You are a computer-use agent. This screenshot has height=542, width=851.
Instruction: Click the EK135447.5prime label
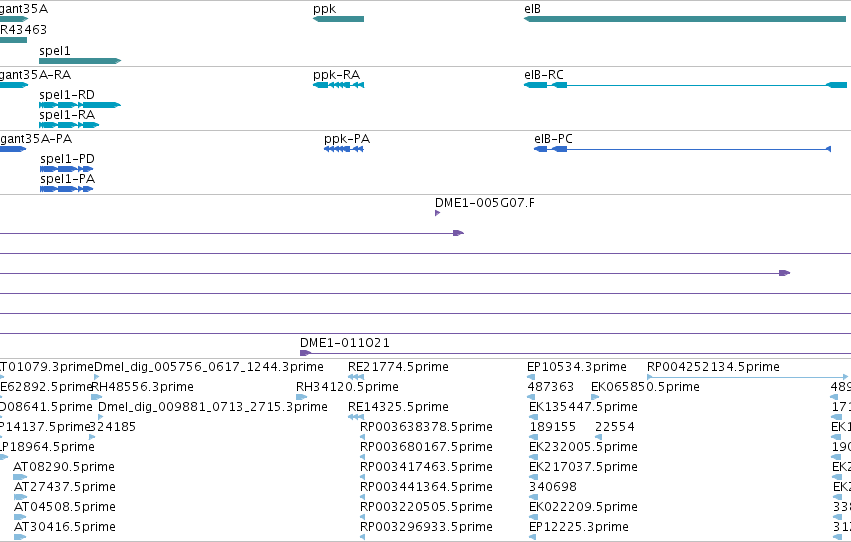click(x=583, y=406)
